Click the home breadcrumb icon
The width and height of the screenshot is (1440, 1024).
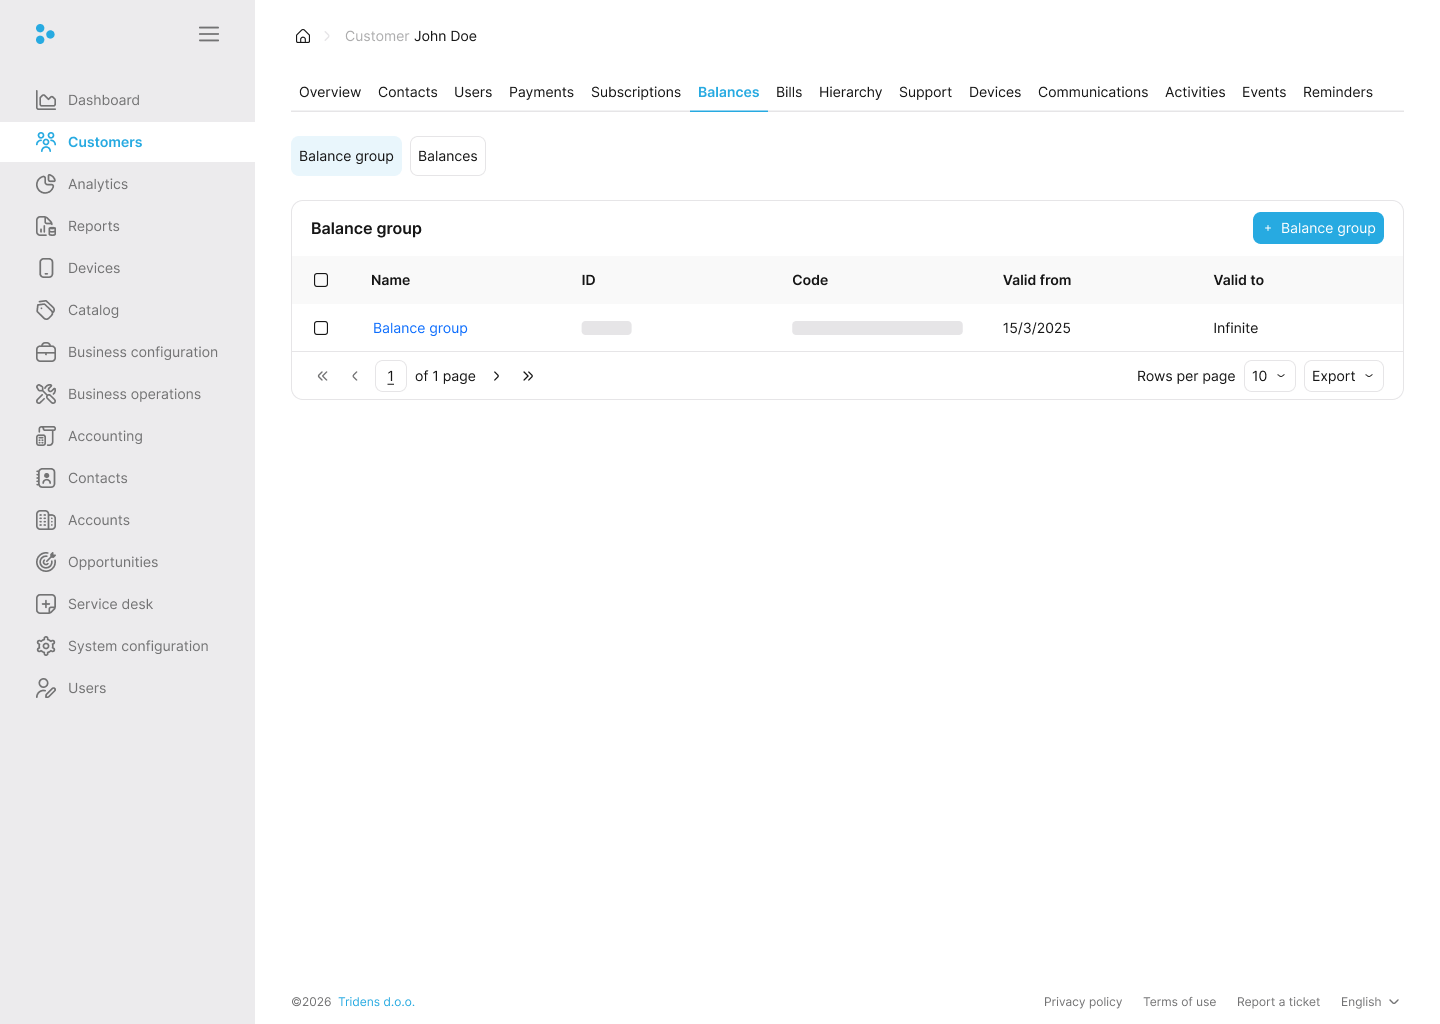[303, 36]
